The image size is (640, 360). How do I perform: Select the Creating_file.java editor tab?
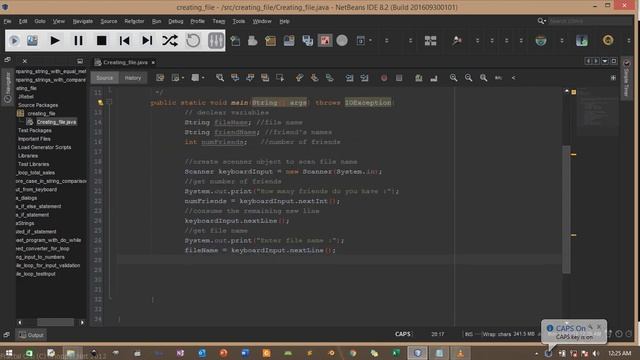click(x=125, y=62)
